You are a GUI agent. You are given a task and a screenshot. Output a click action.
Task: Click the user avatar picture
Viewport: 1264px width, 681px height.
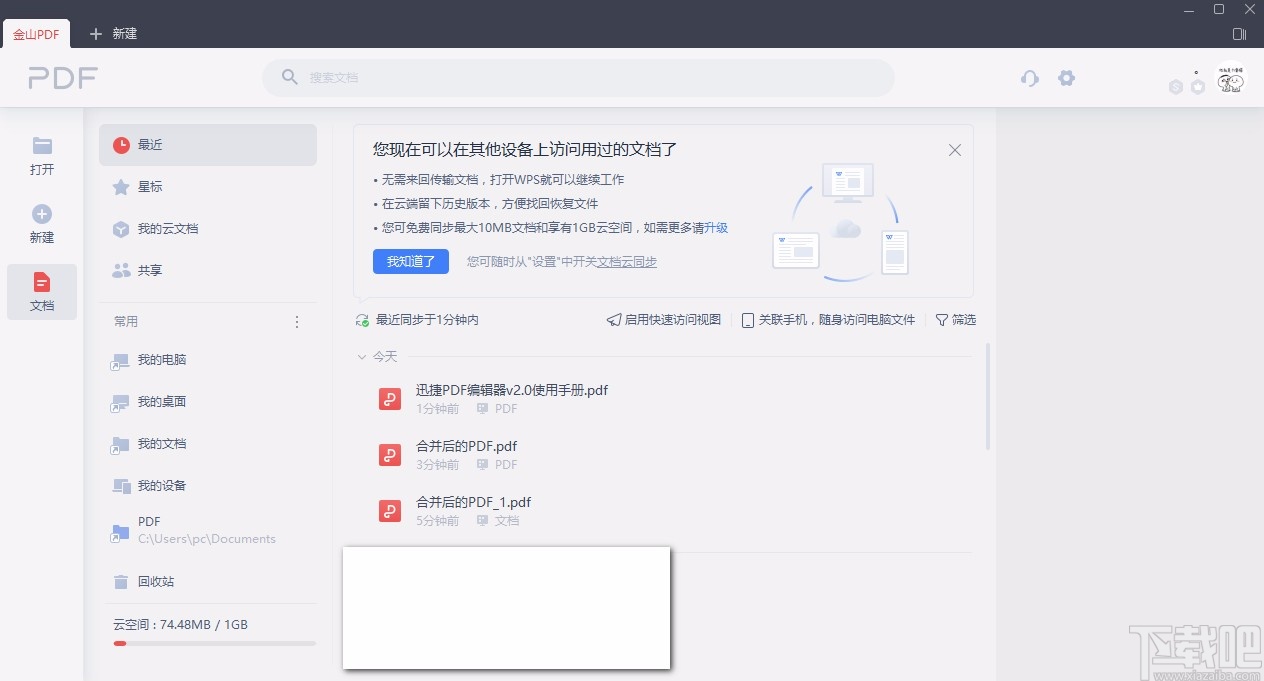[x=1230, y=80]
